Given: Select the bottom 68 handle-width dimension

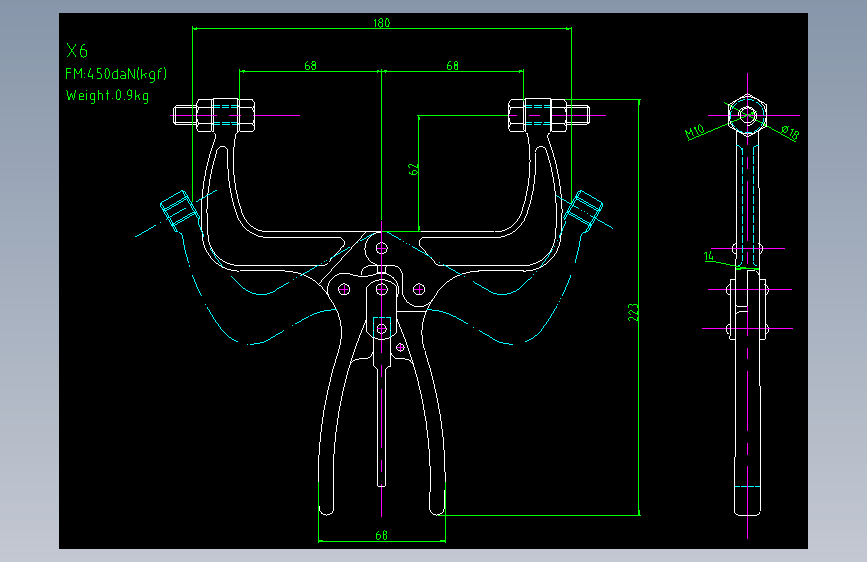Looking at the screenshot, I should click(x=382, y=535).
